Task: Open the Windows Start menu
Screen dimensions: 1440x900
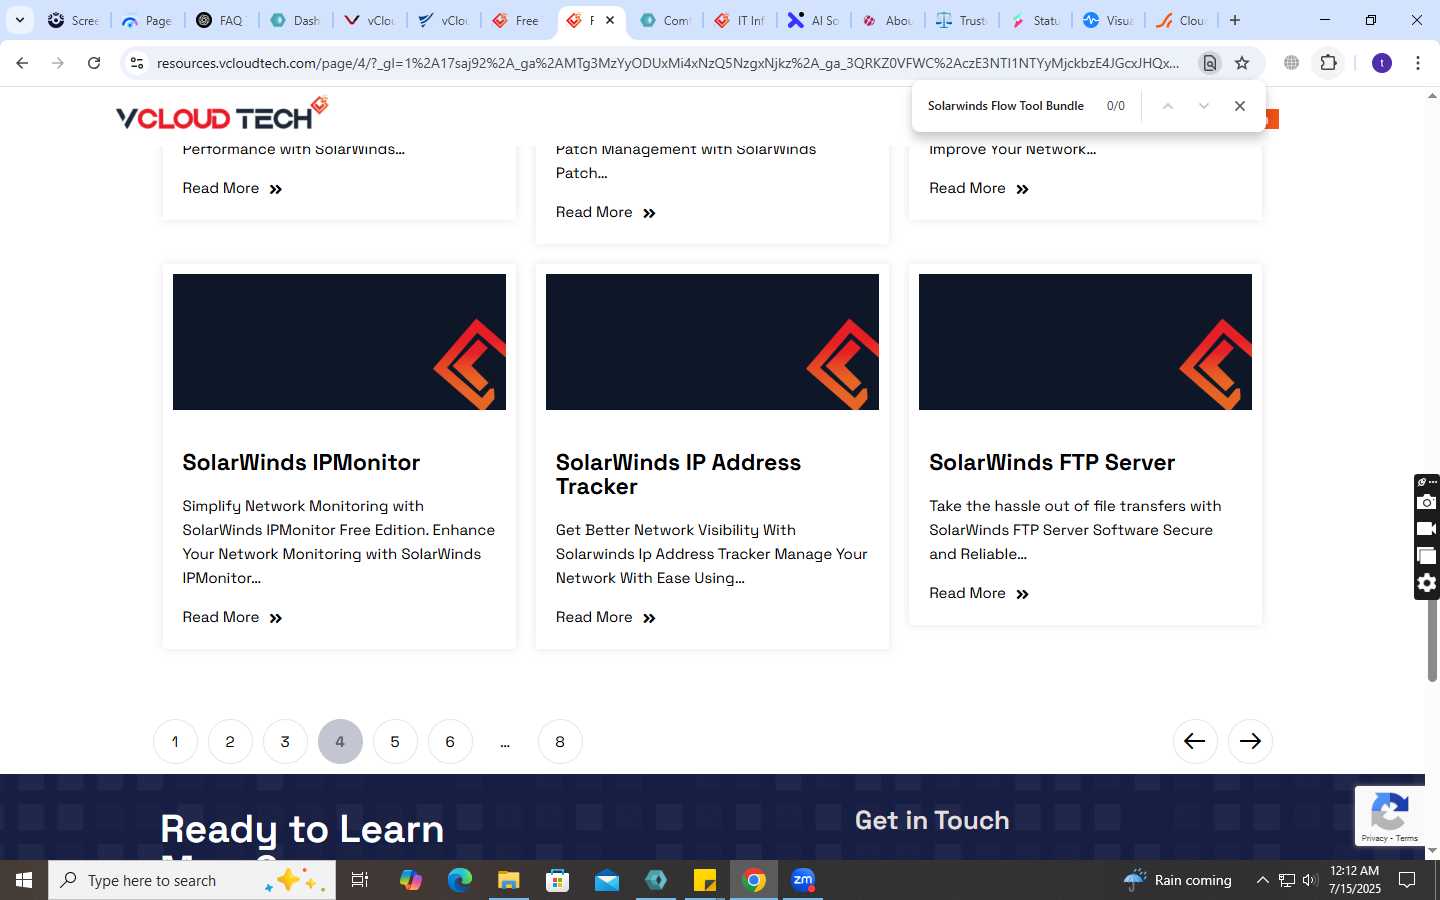Action: point(24,880)
